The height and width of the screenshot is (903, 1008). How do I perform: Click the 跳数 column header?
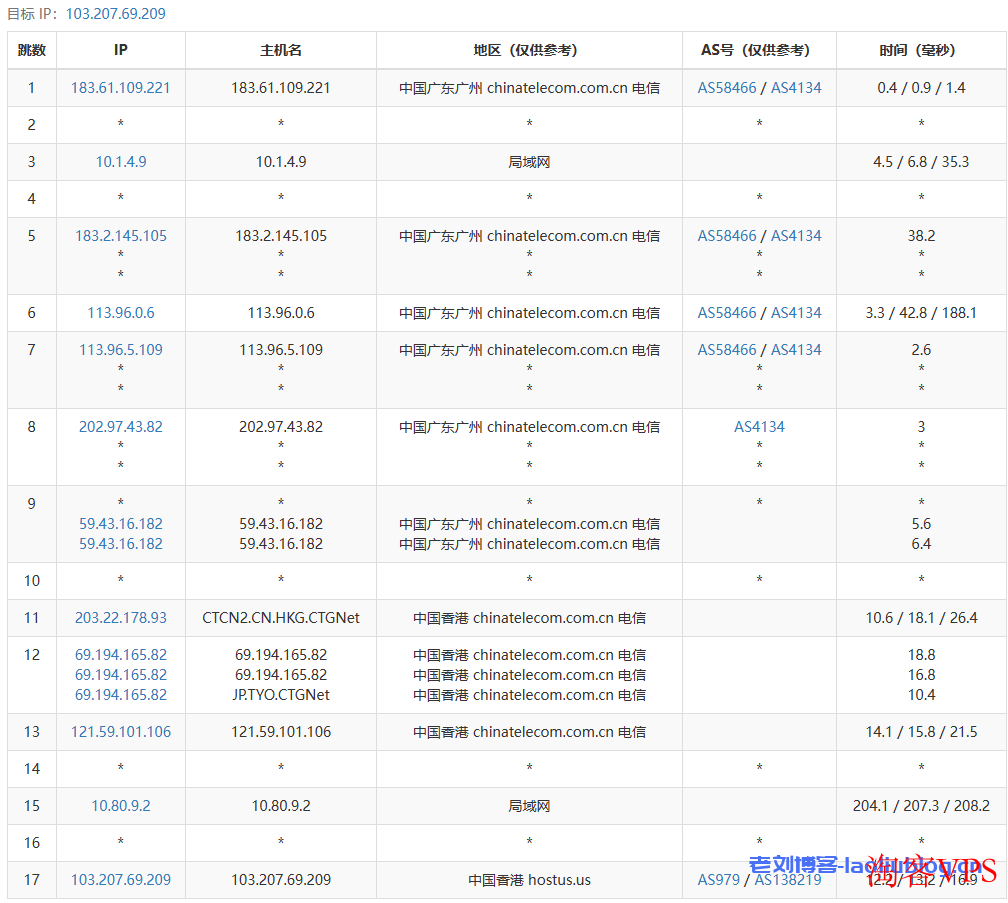coord(32,50)
